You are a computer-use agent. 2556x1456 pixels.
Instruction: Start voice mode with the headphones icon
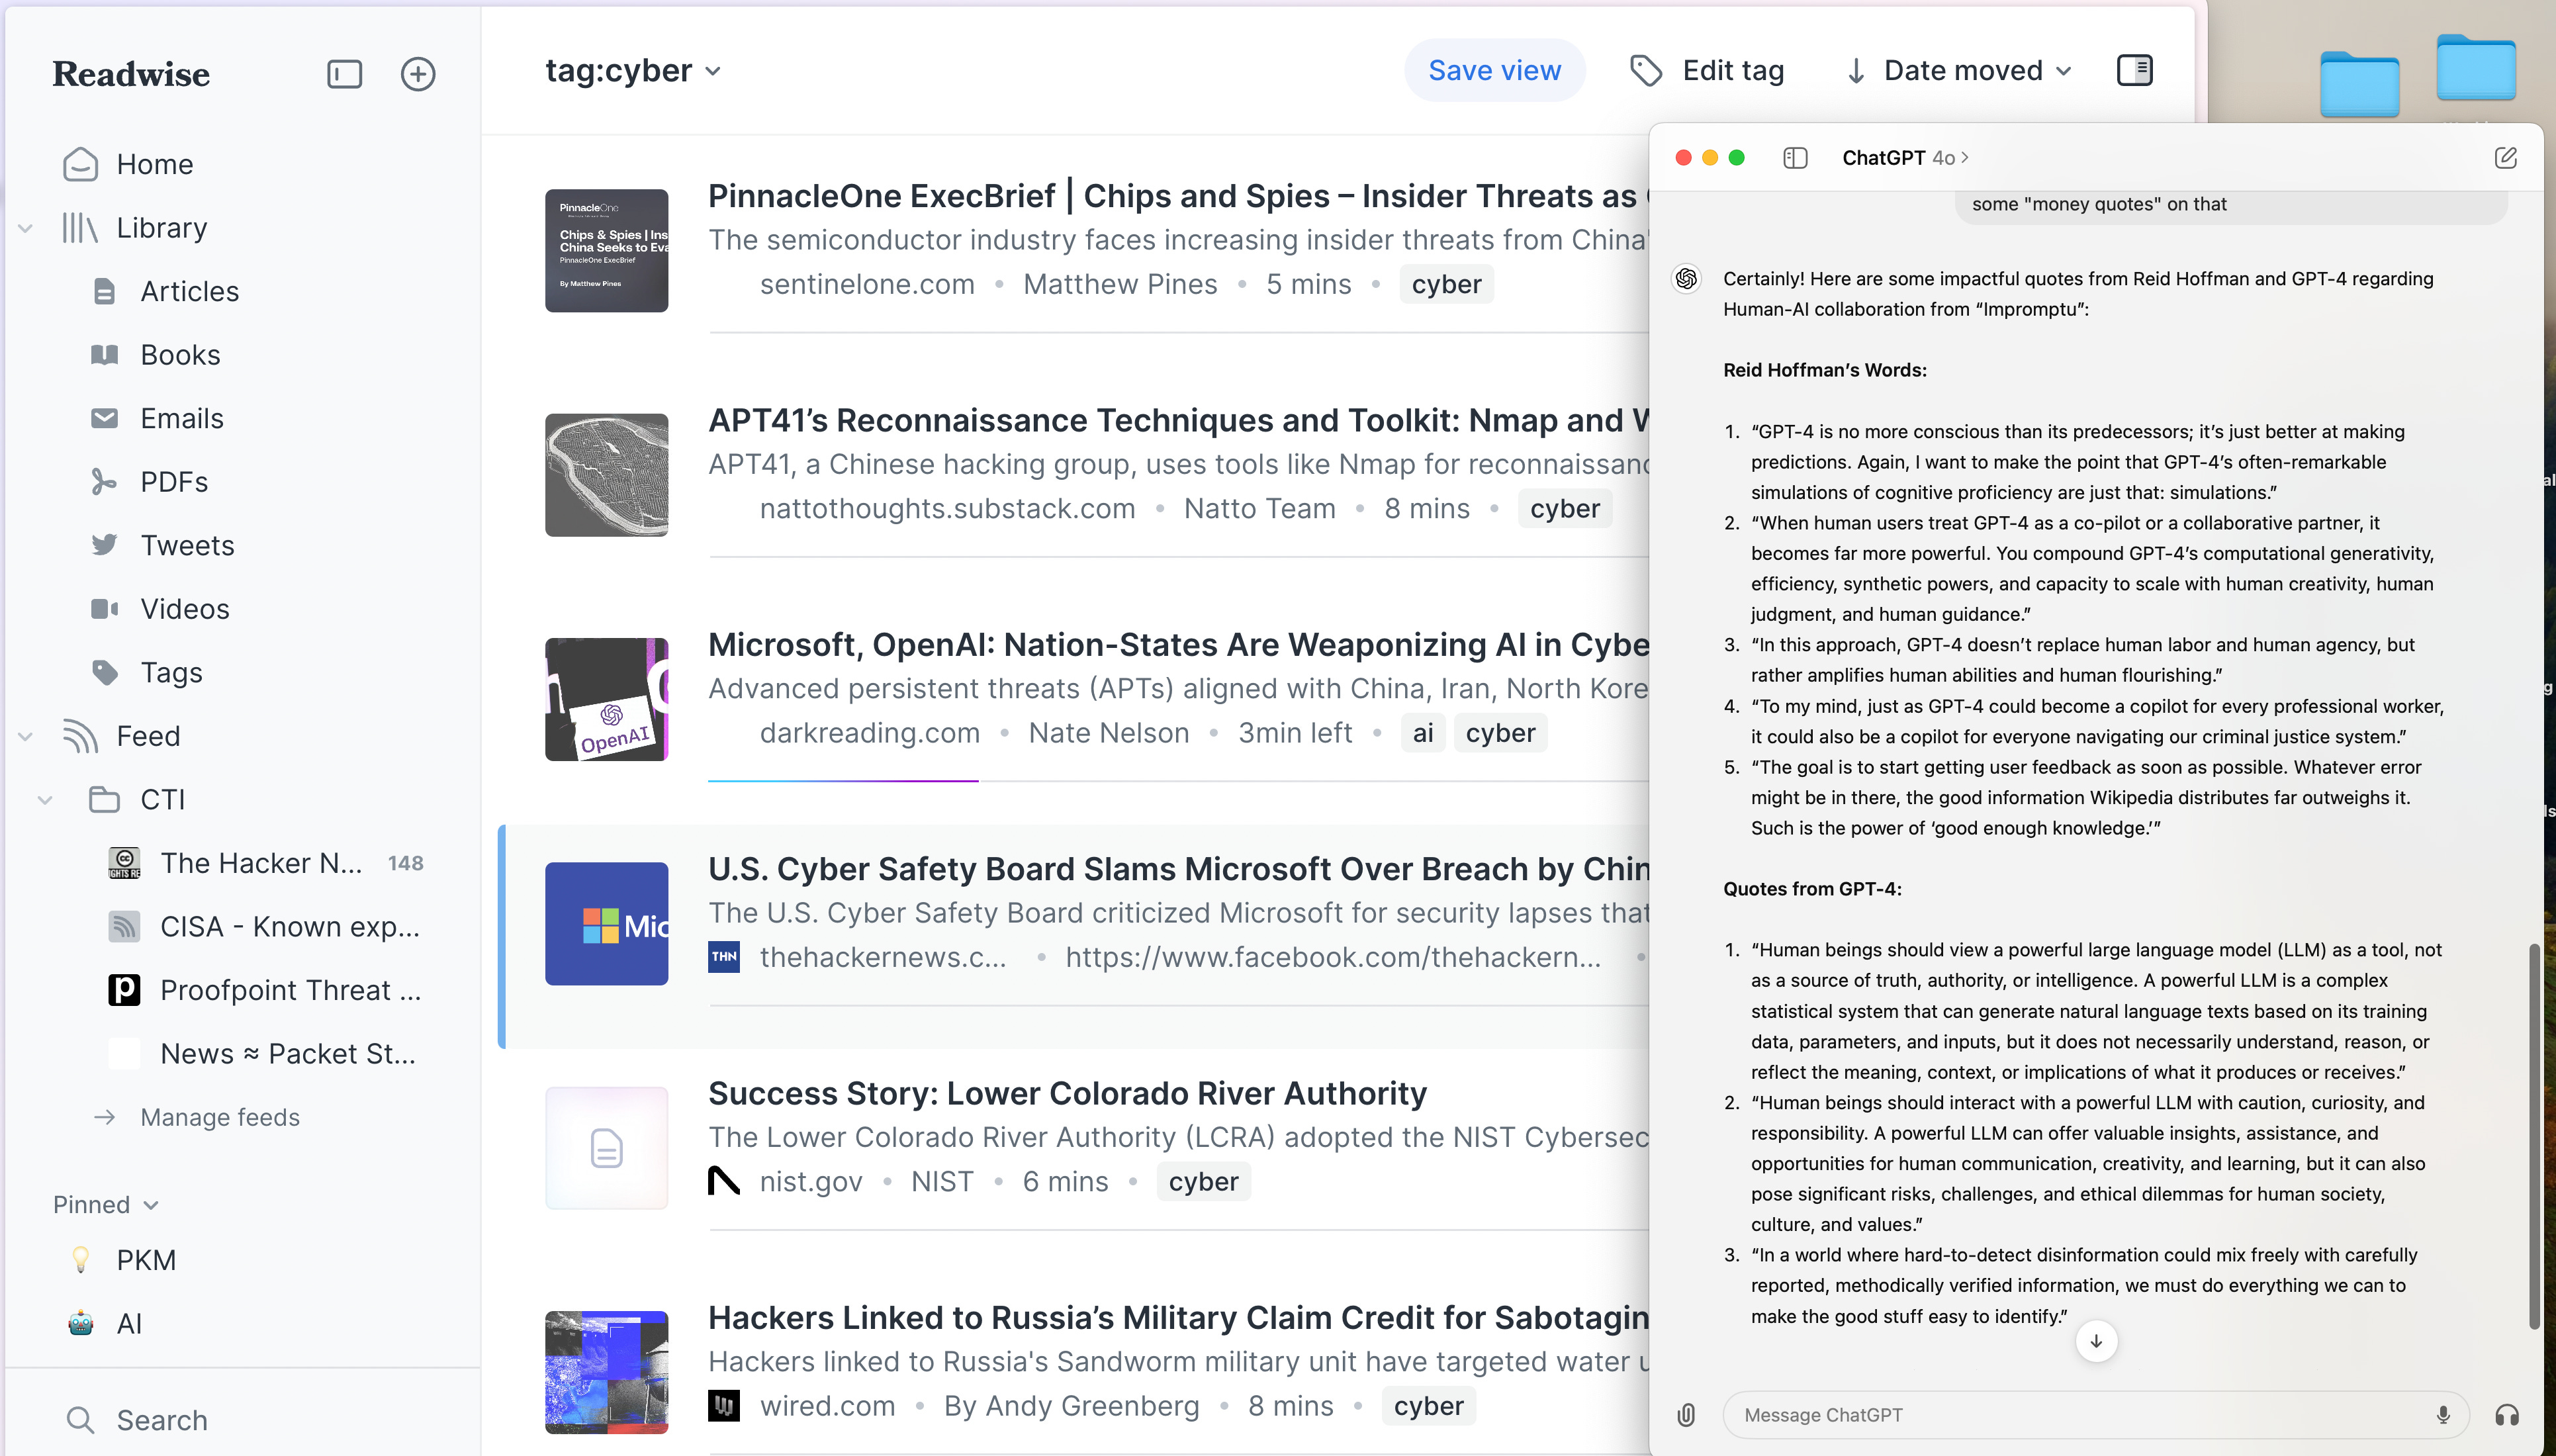[2507, 1415]
